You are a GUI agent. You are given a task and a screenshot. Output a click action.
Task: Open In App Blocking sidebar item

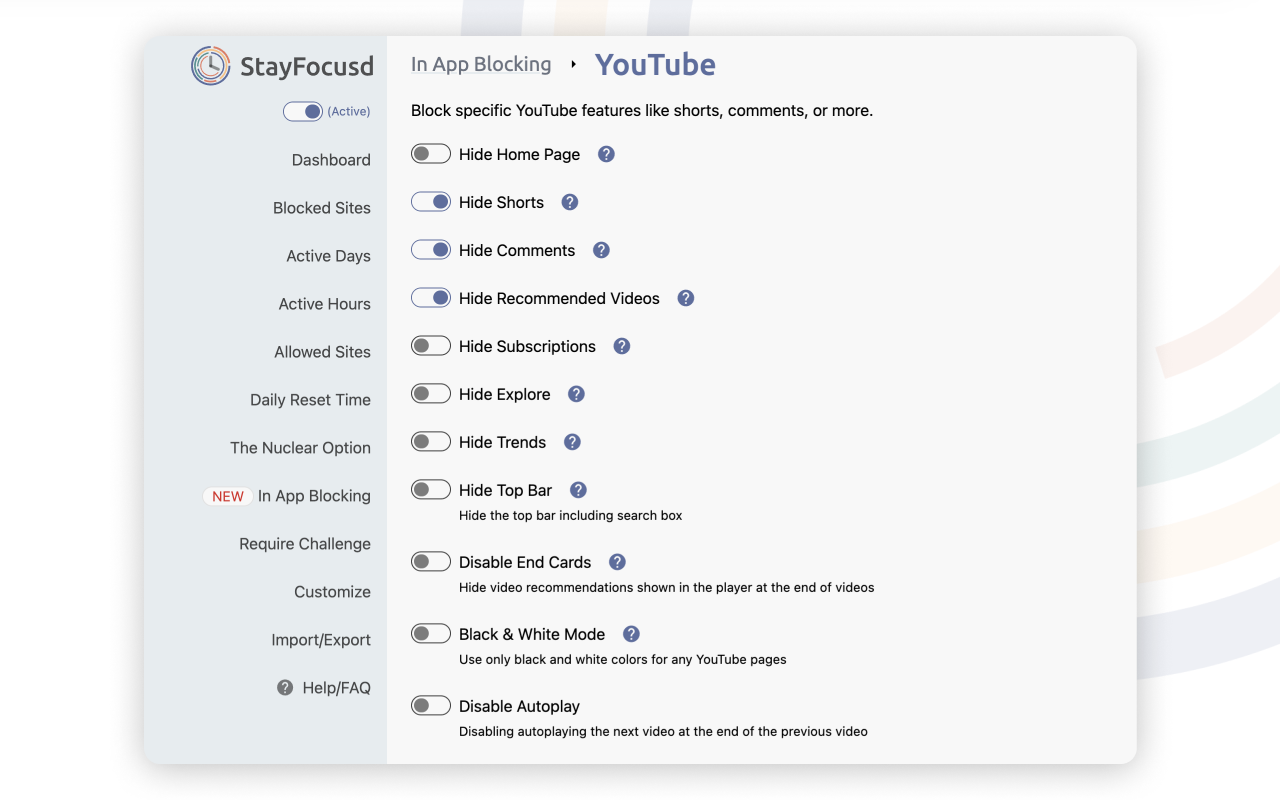314,496
